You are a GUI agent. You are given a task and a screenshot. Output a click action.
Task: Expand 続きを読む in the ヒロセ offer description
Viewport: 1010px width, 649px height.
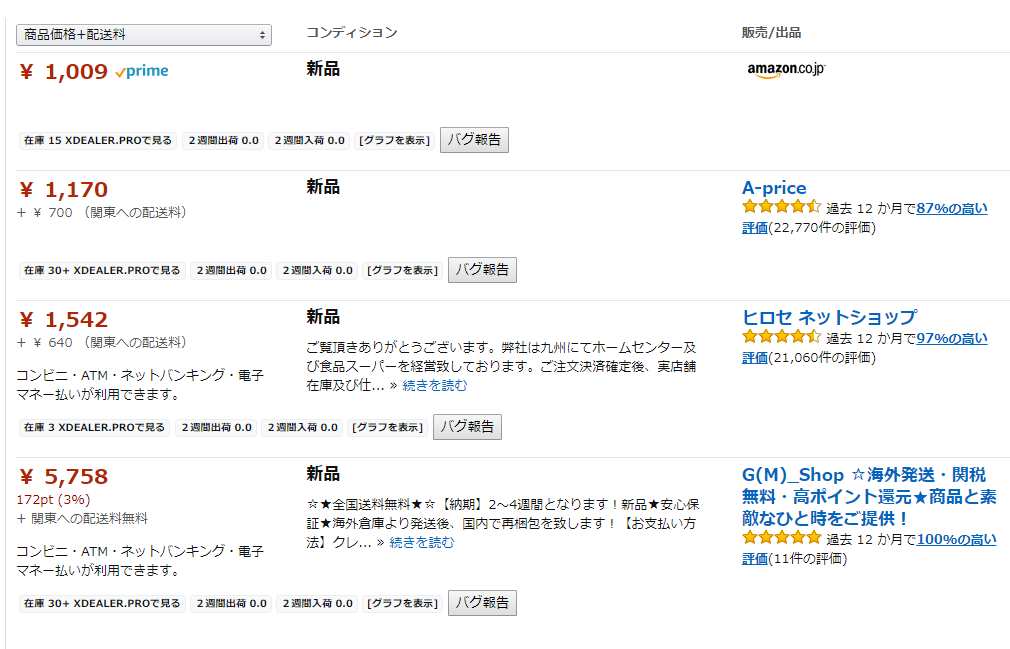(434, 385)
